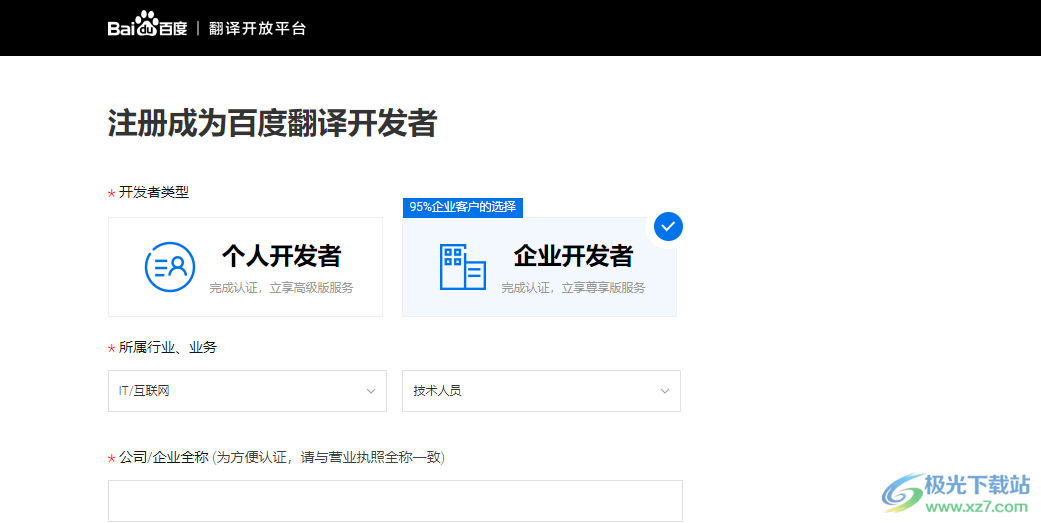Click the blue checkmark badge

(x=668, y=226)
